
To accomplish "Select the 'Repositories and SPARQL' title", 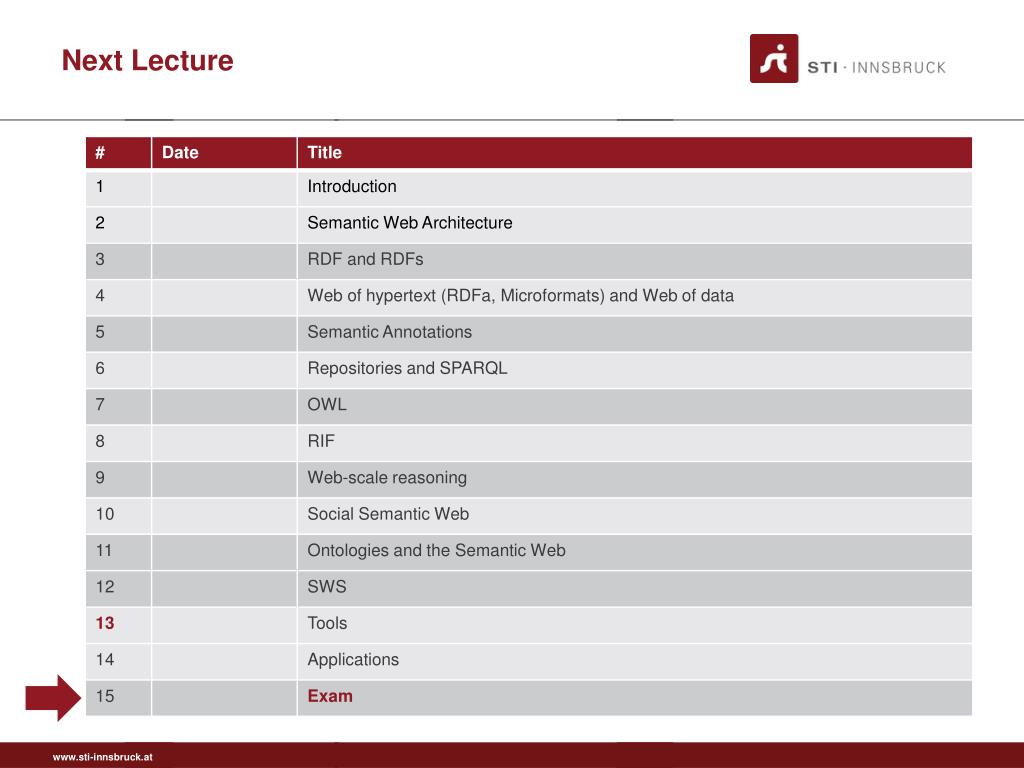I will pos(407,368).
